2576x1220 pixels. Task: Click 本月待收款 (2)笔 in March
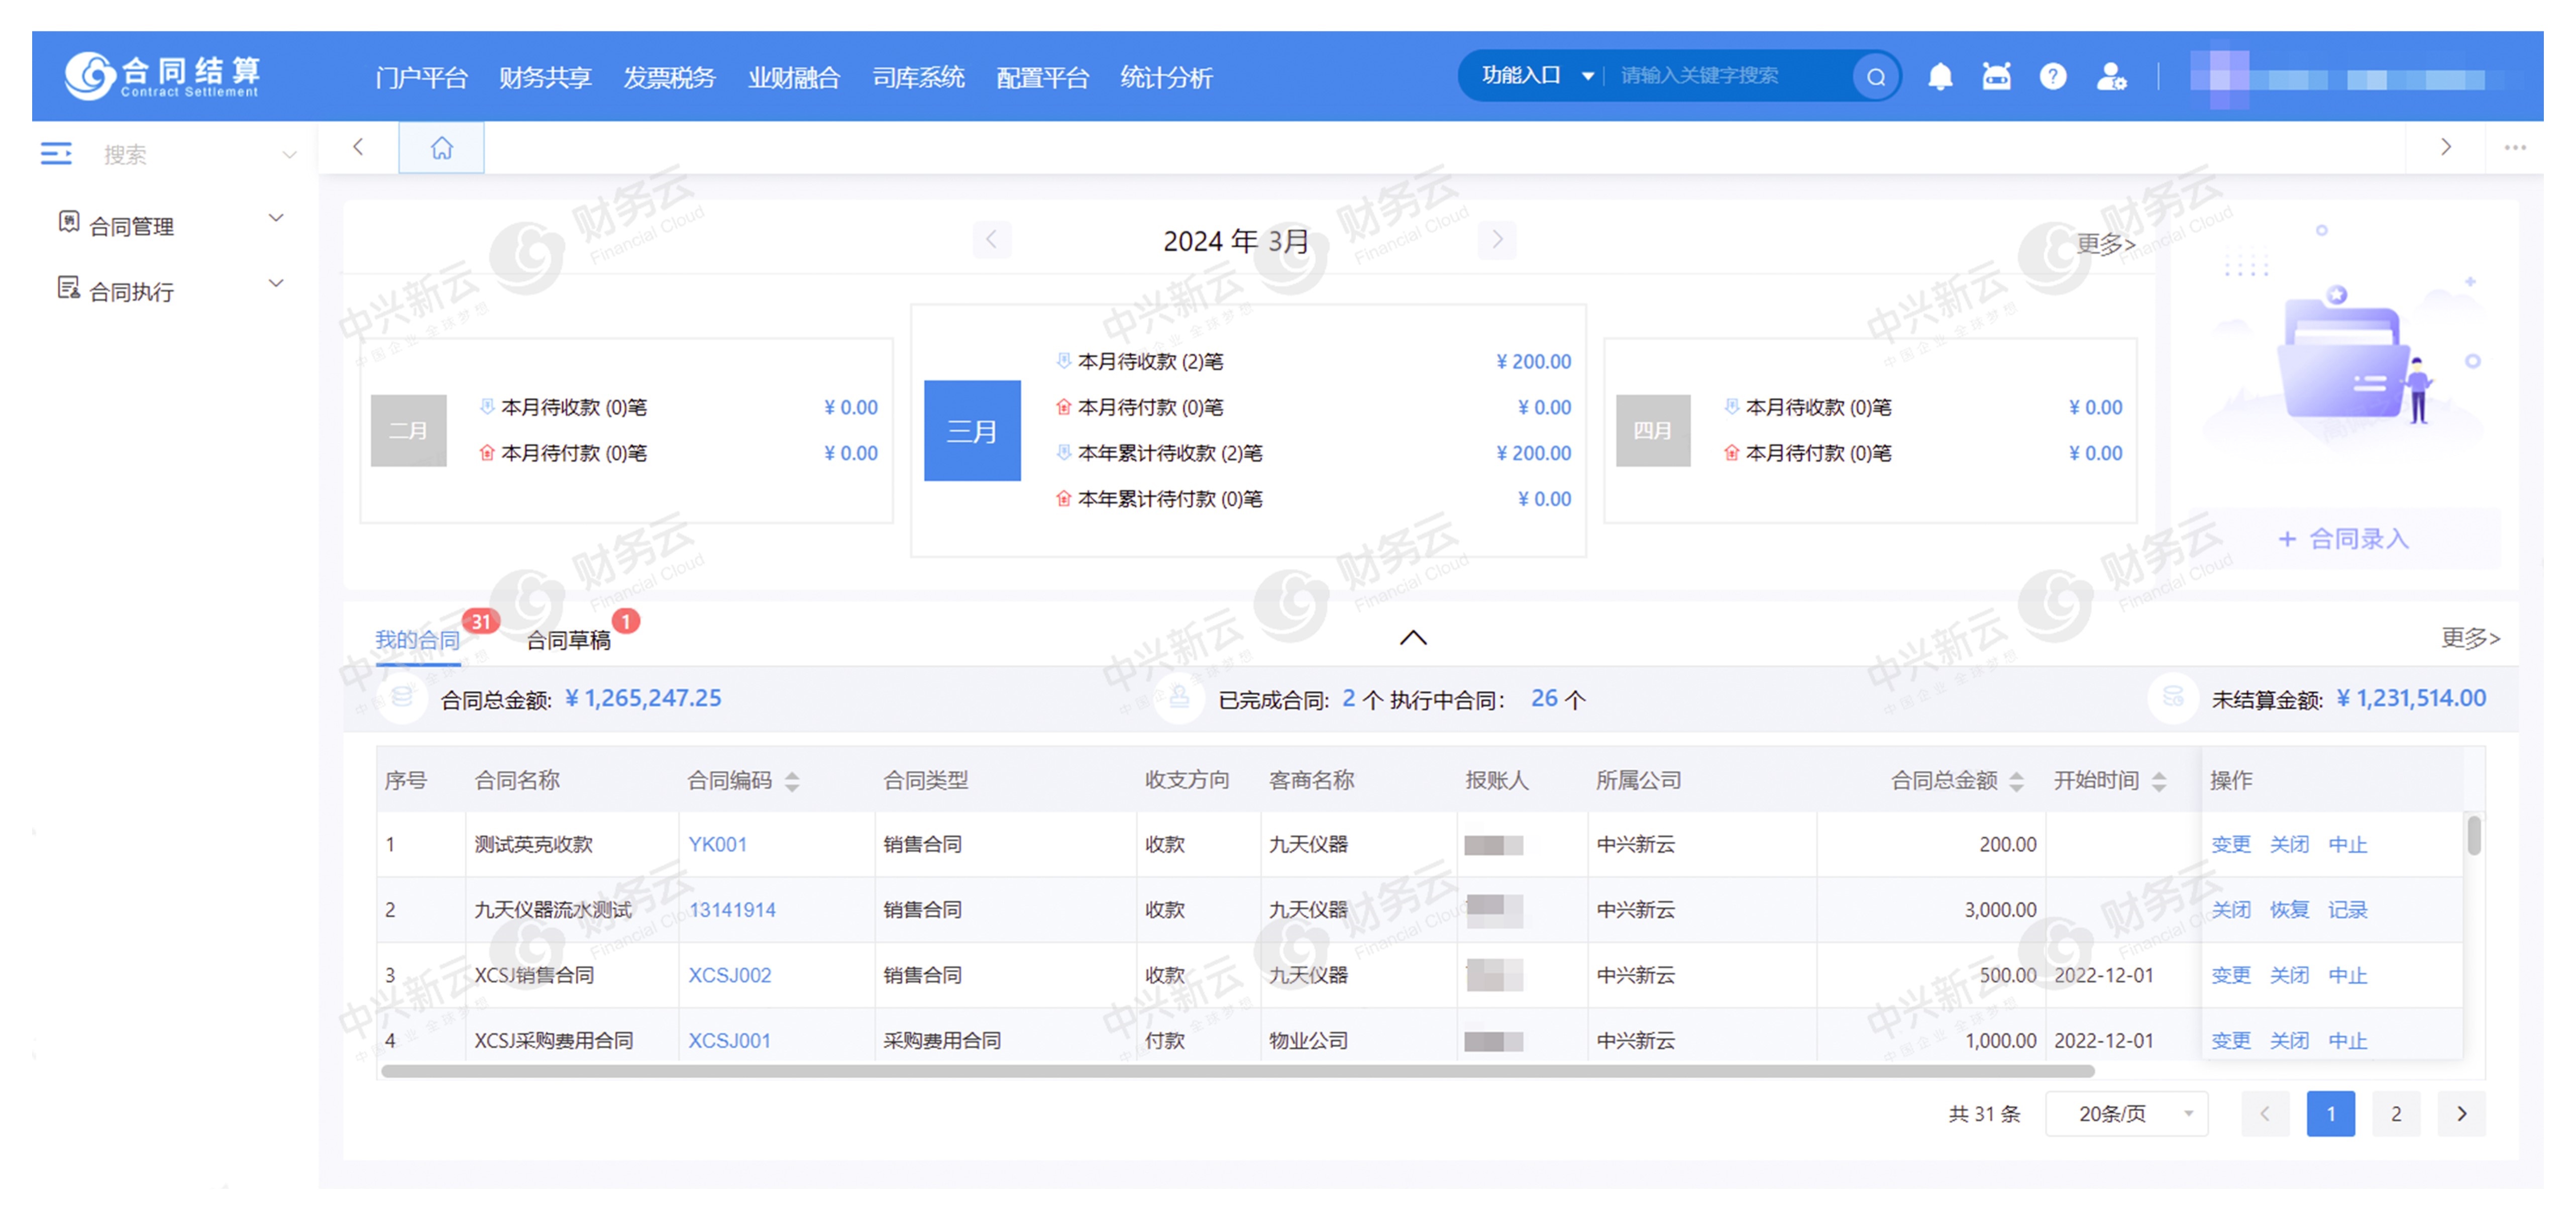pyautogui.click(x=1150, y=361)
